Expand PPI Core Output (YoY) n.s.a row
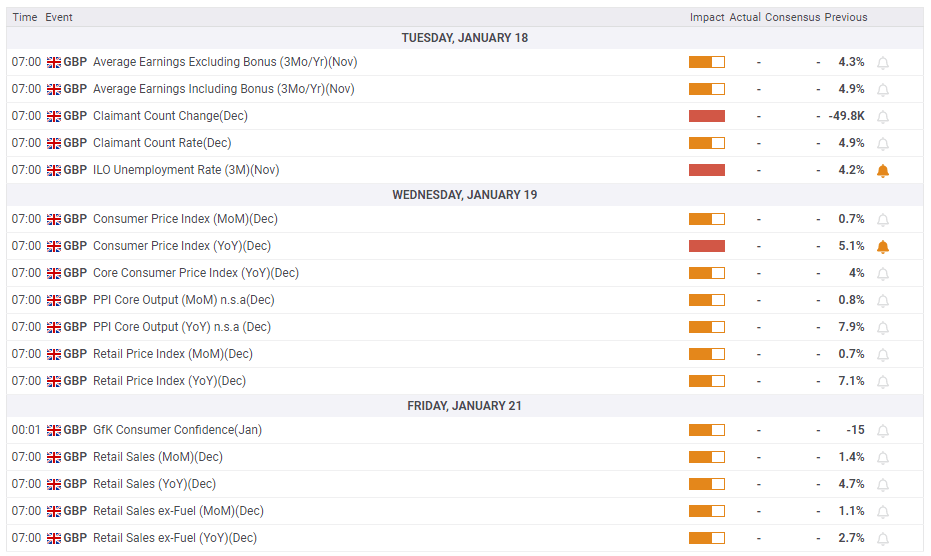 181,327
